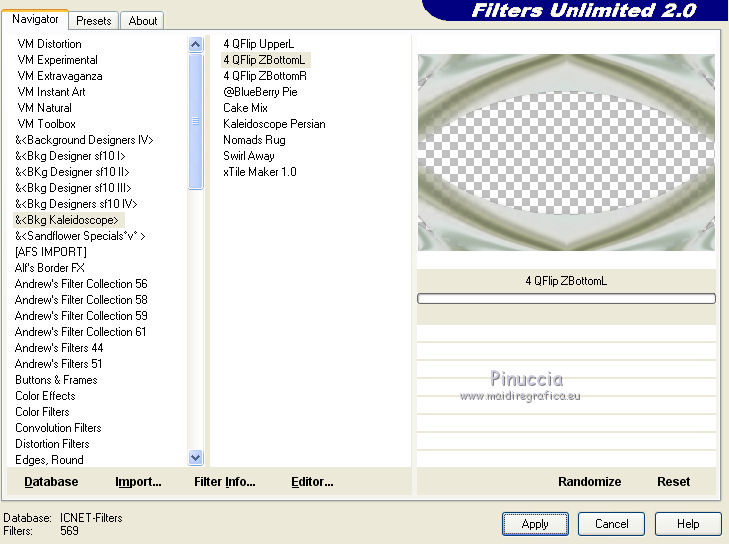Select &<Bkg Designer sf10 I> category
Screen dimensions: 729x544
pyautogui.click(x=70, y=156)
